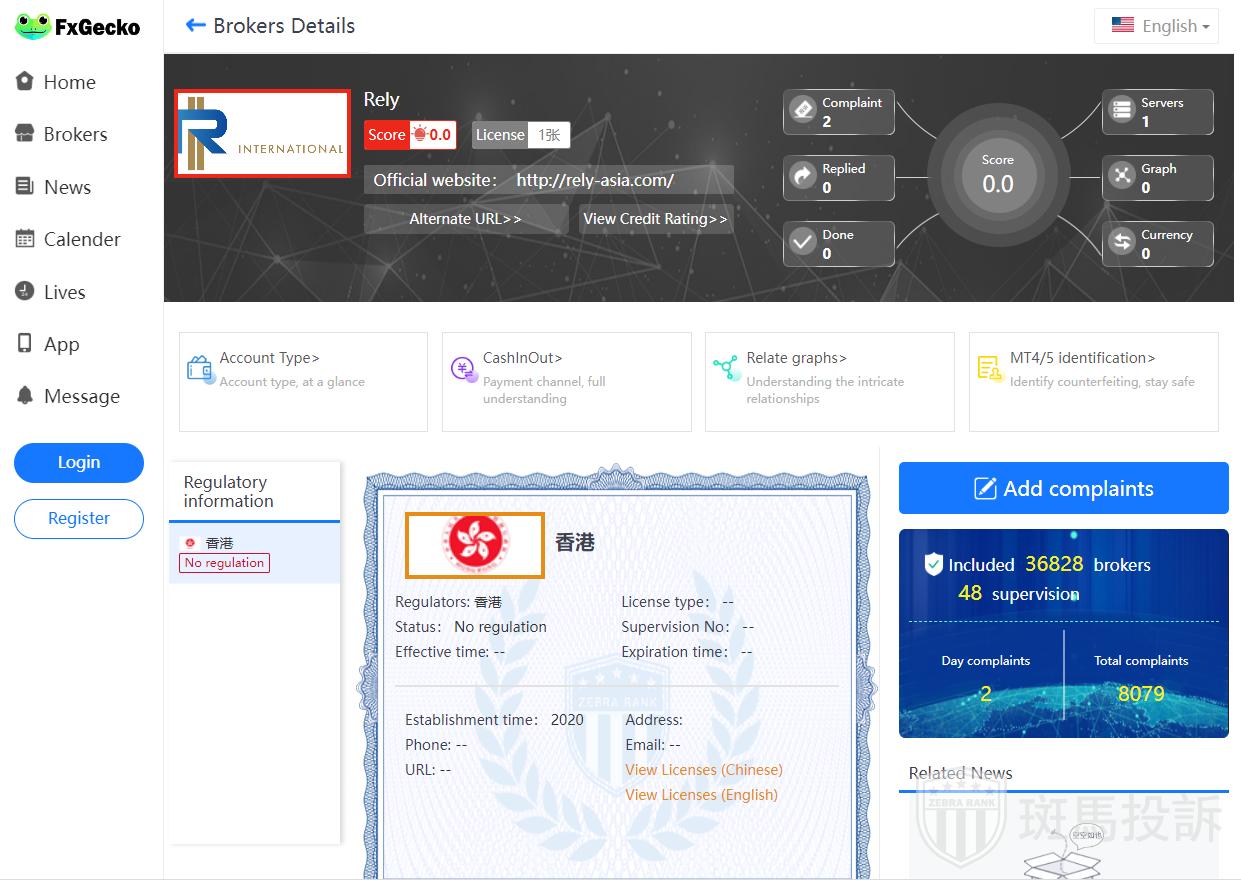1241x880 pixels.
Task: Open the MT4/5 identification card
Action: tap(1093, 381)
